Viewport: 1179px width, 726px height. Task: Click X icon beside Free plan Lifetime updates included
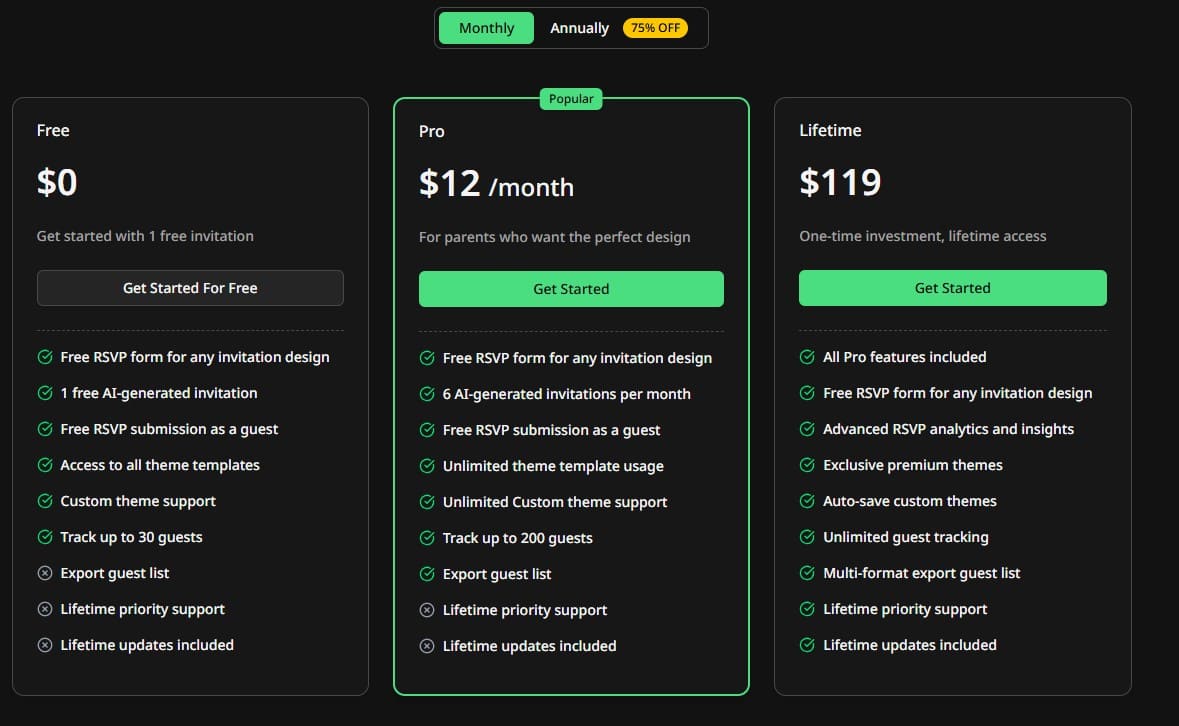45,645
